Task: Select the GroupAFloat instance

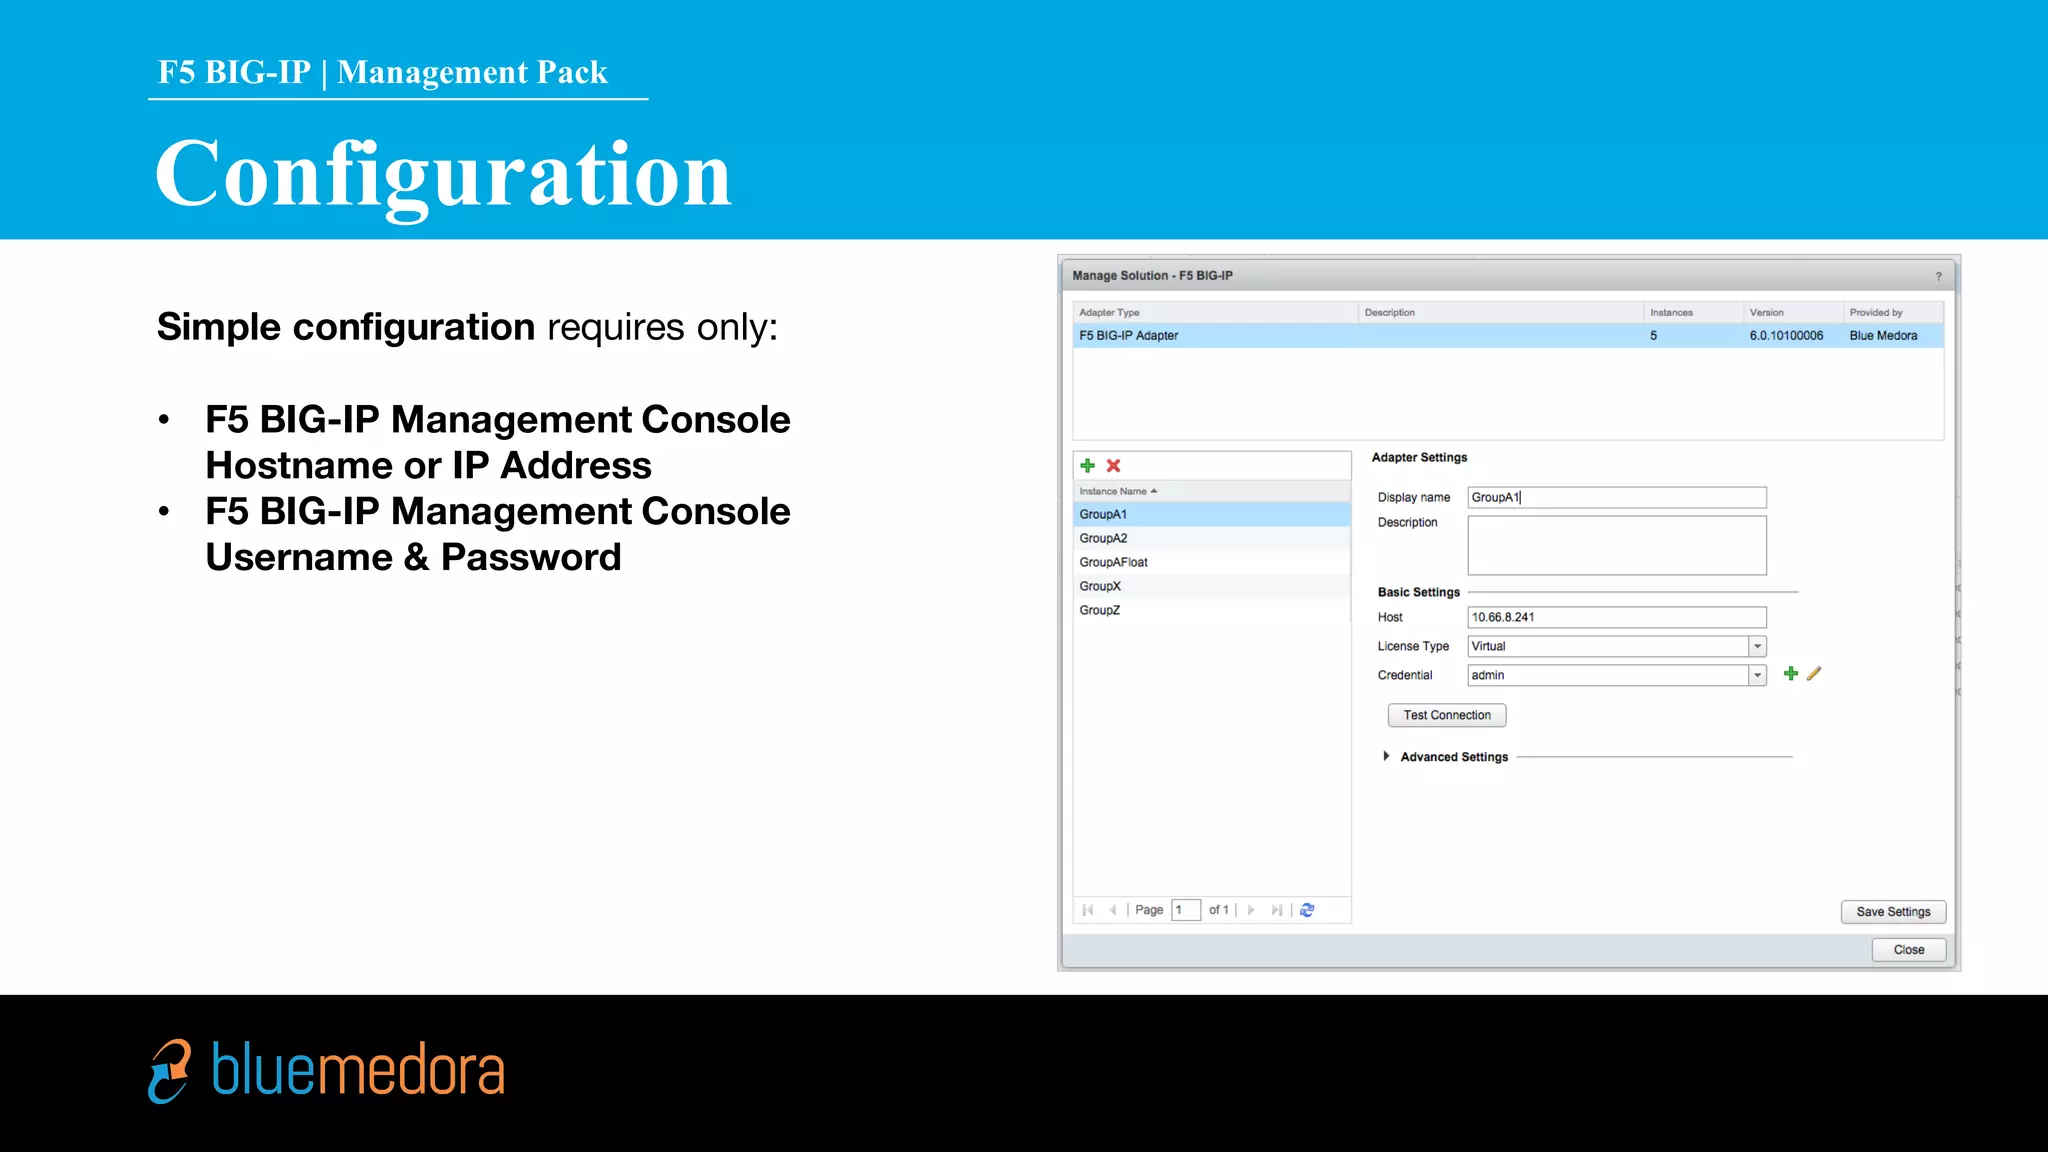Action: 1113,562
